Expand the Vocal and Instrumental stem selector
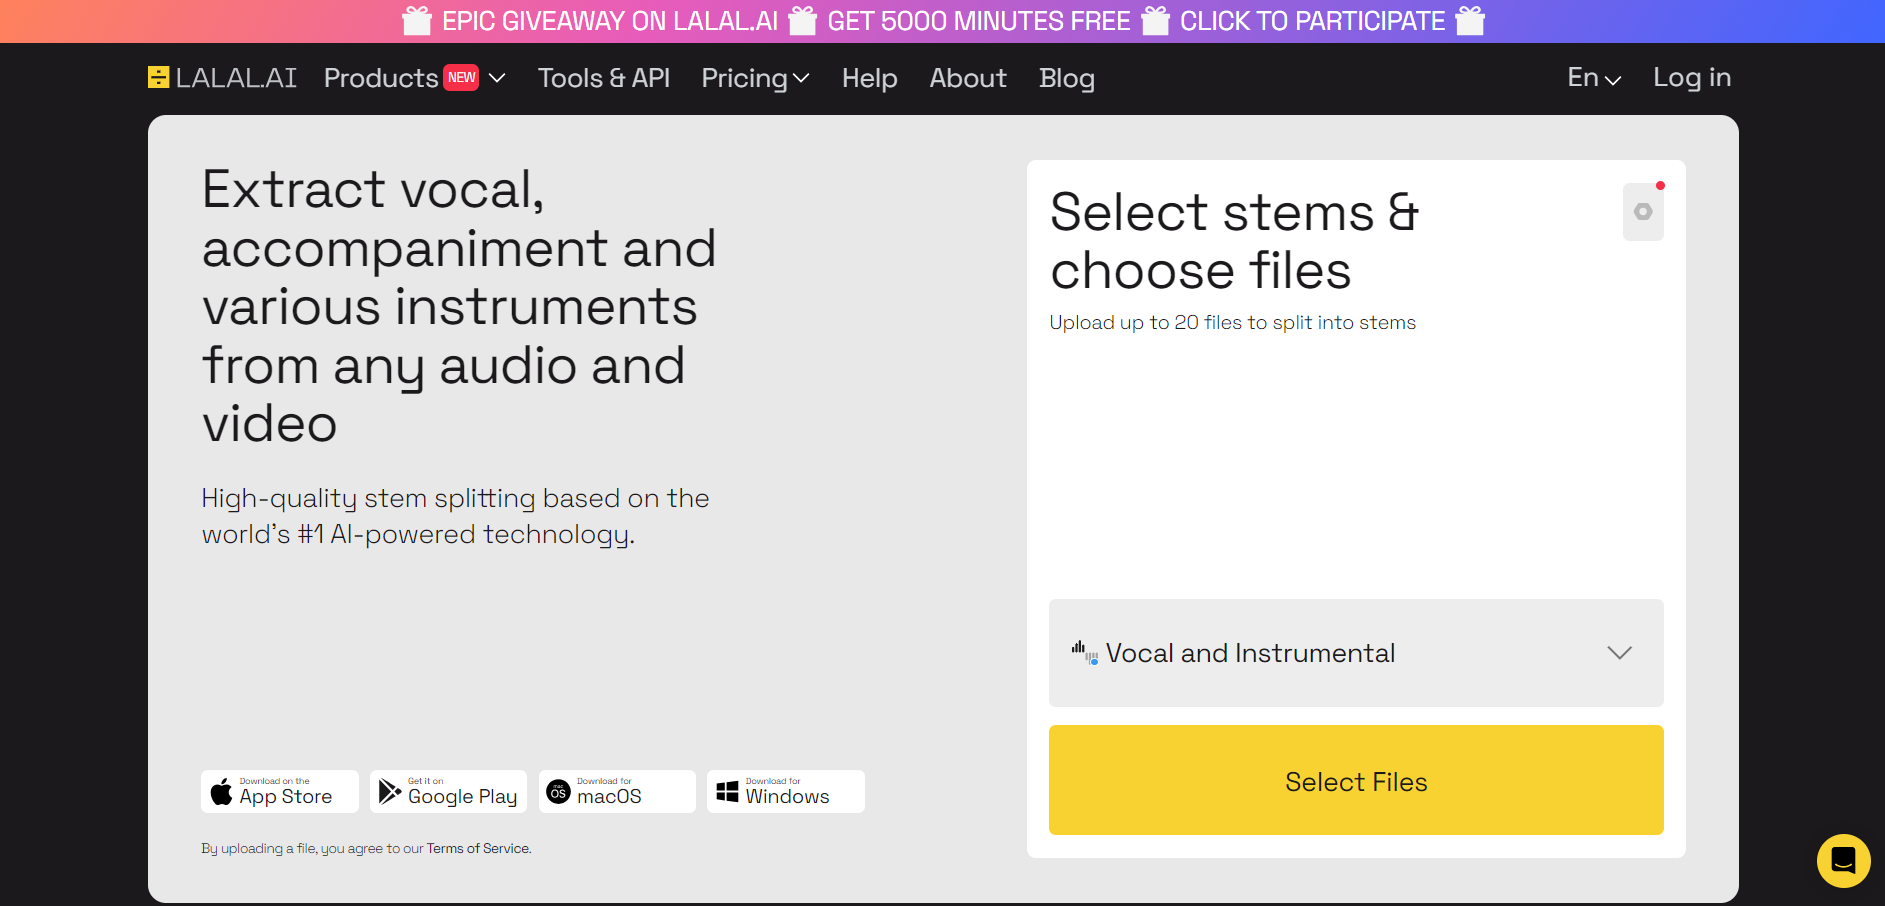This screenshot has height=906, width=1885. [1620, 653]
